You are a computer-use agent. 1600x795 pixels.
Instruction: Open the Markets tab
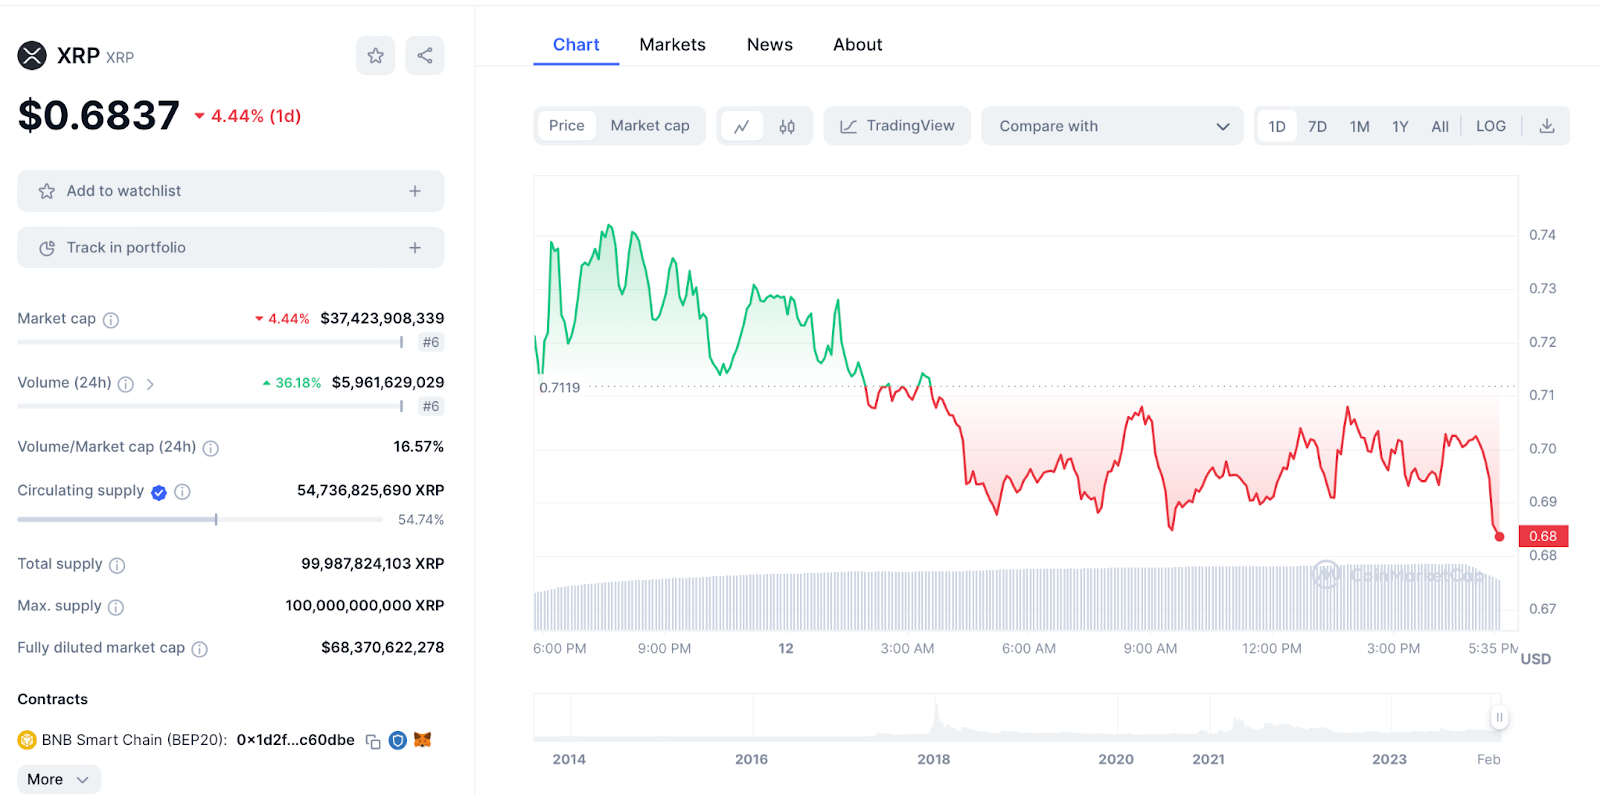click(x=672, y=45)
